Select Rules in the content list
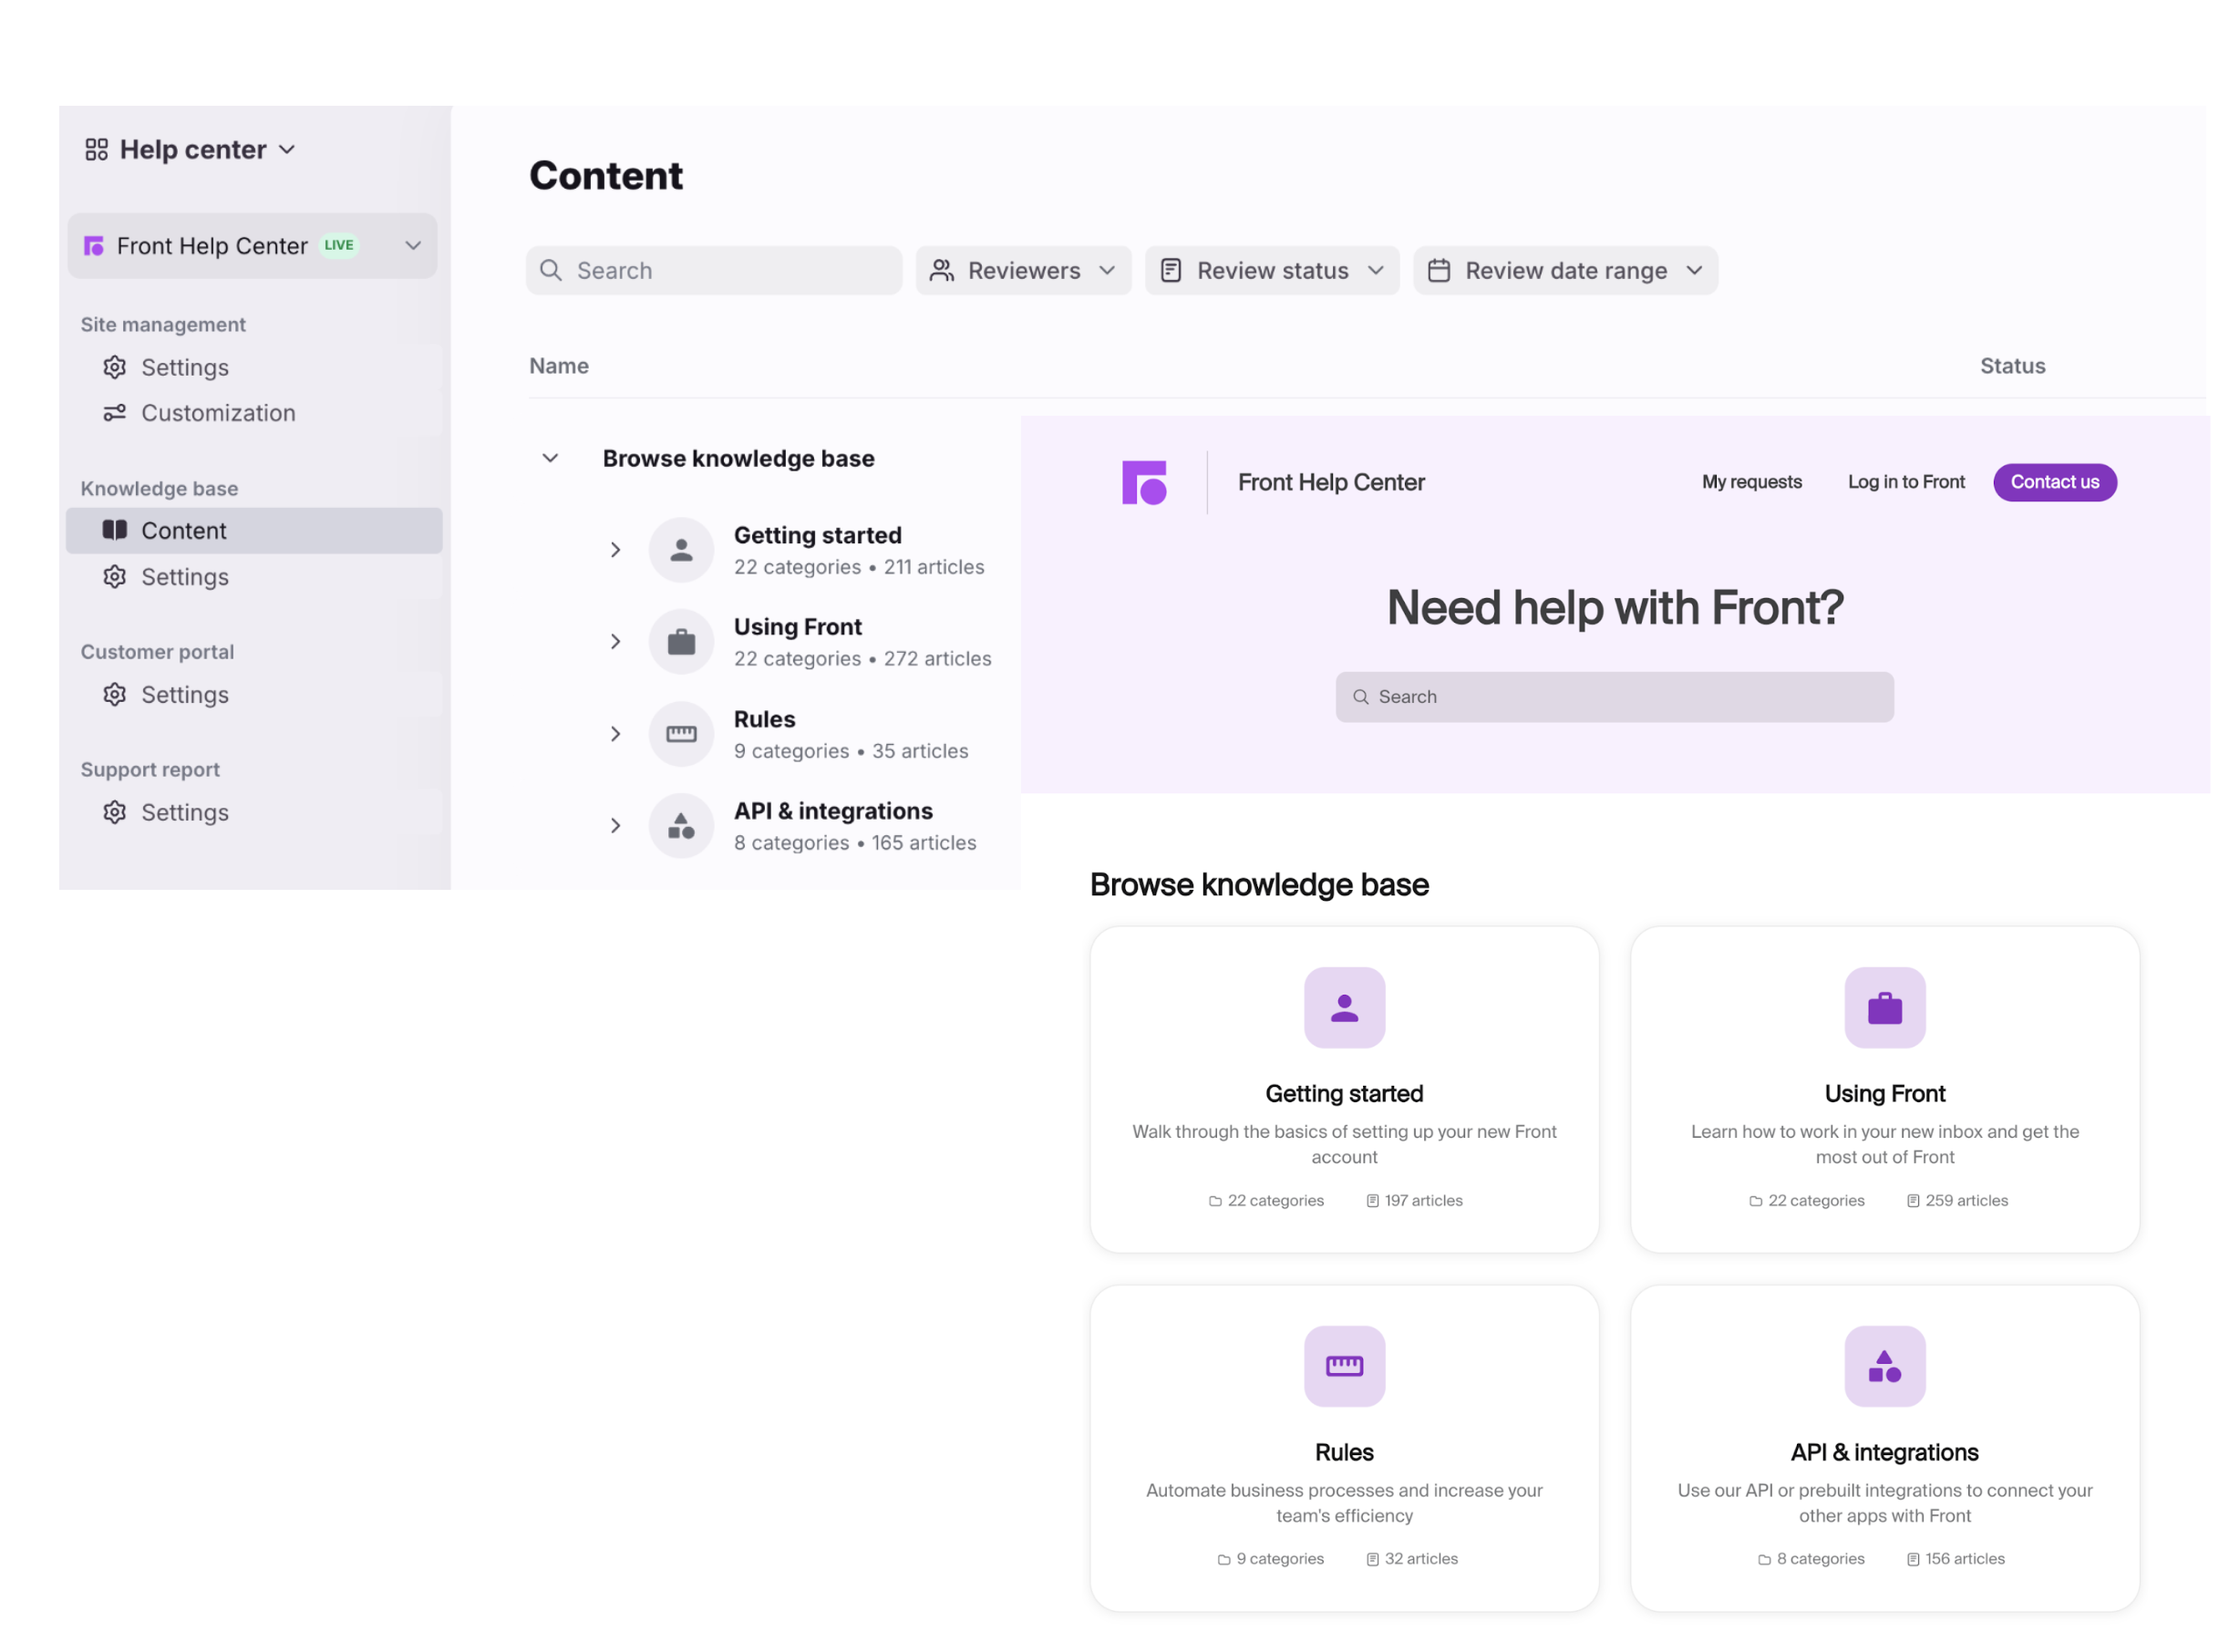 (x=765, y=720)
